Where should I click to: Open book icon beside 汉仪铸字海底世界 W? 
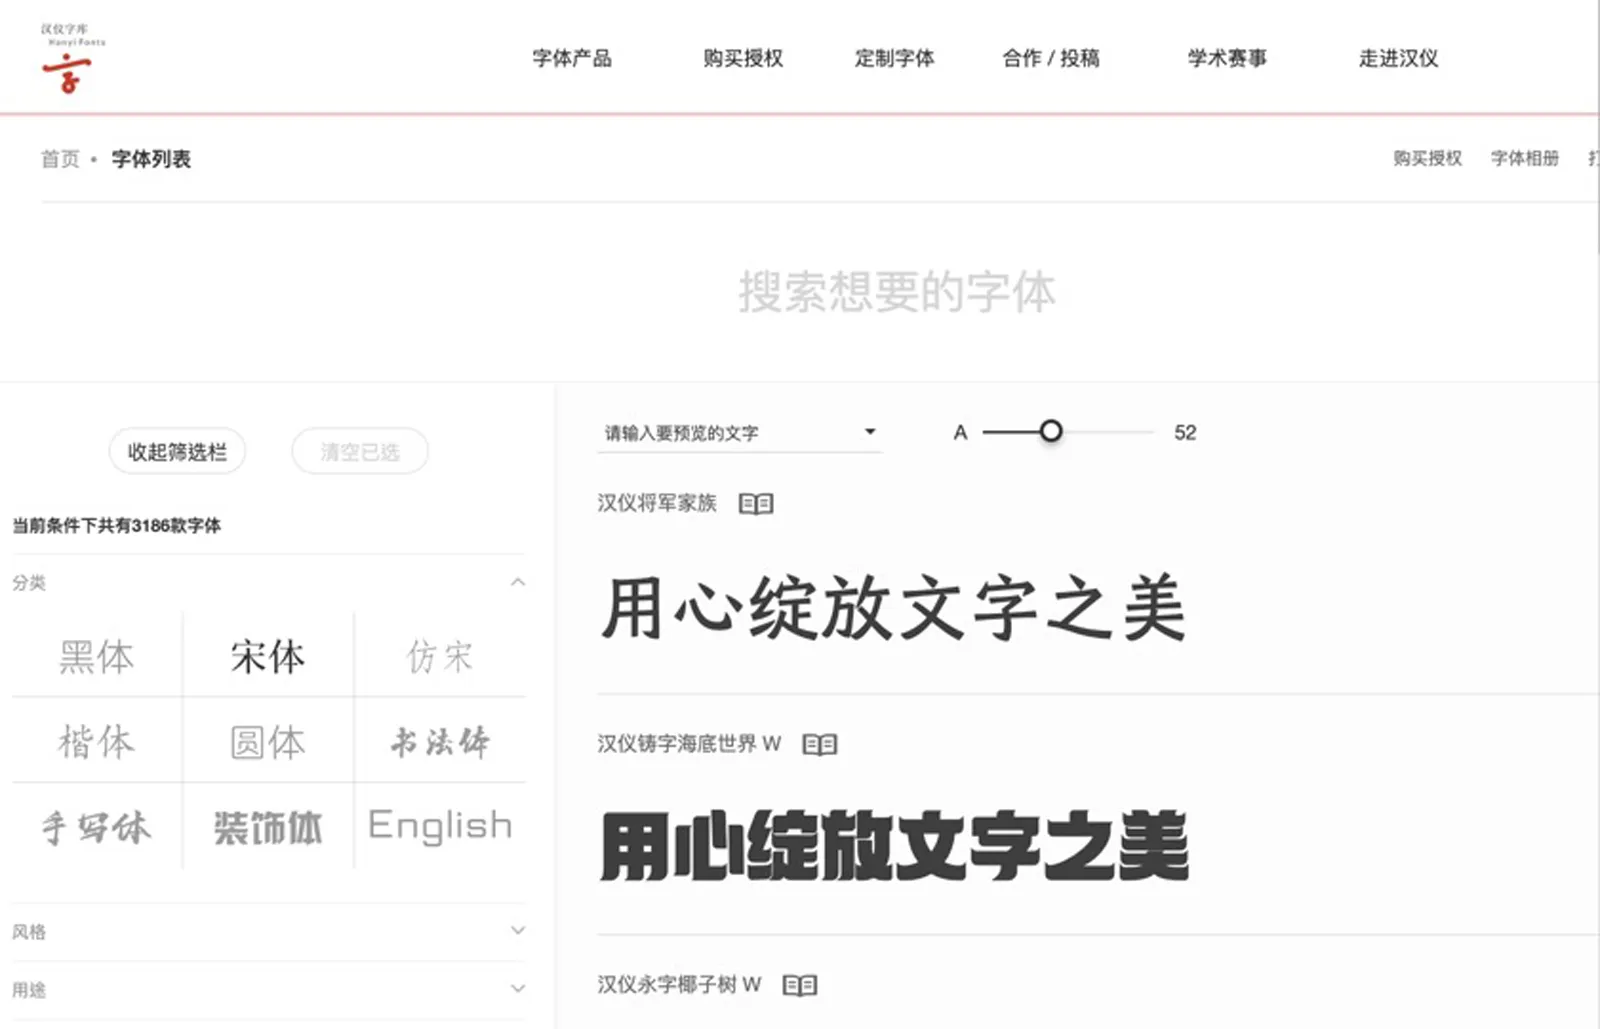point(820,745)
